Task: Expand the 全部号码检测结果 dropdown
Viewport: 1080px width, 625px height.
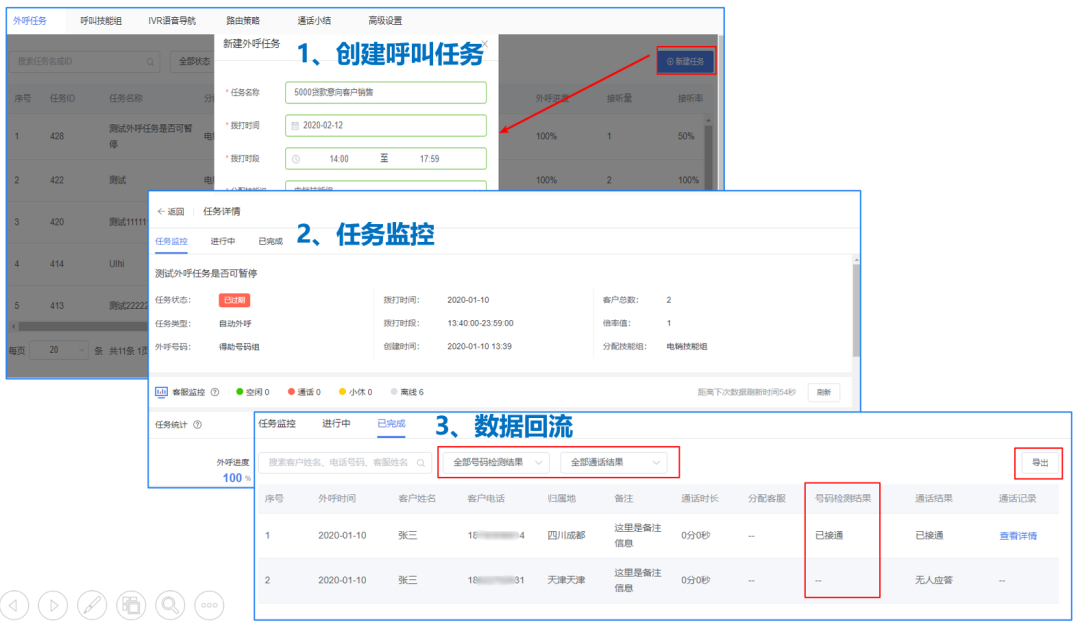Action: (496, 462)
